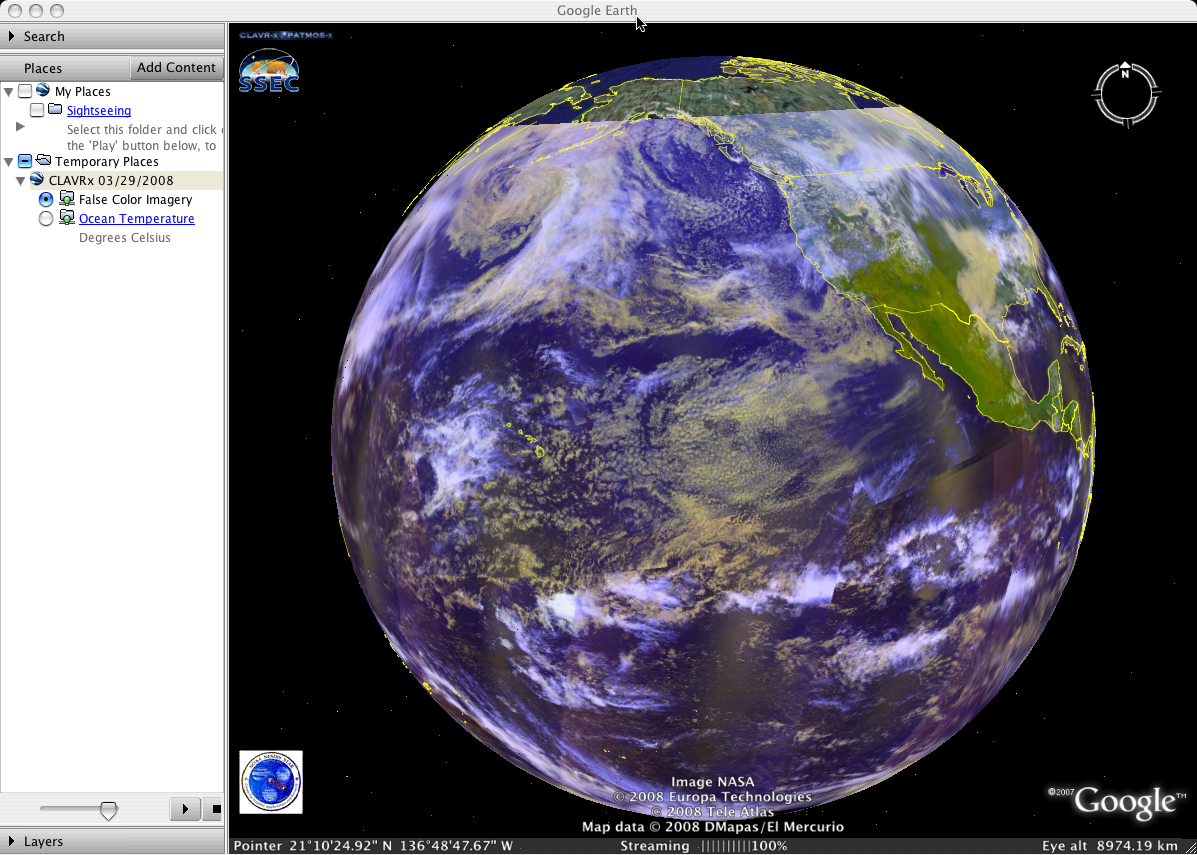Click the Temporary Places folder icon
The width and height of the screenshot is (1197, 855).
pos(44,161)
